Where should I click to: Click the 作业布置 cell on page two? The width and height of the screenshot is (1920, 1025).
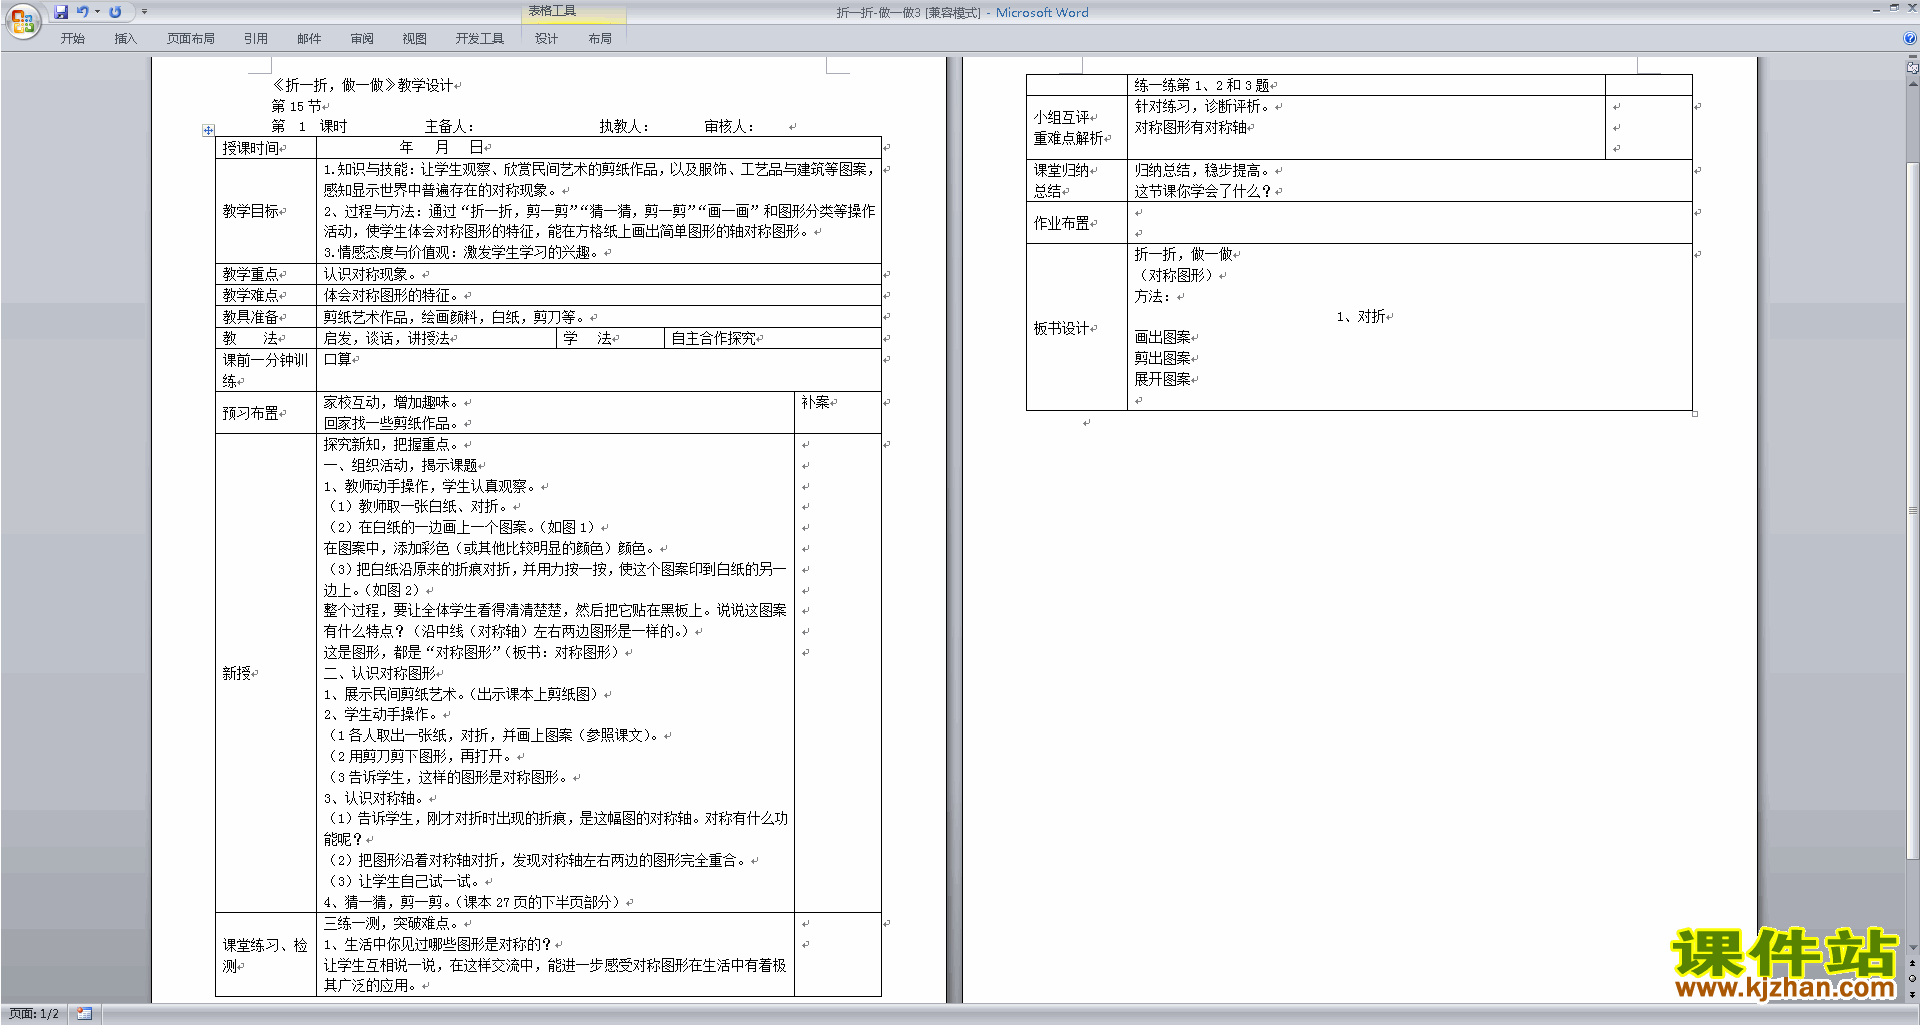(x=1076, y=223)
